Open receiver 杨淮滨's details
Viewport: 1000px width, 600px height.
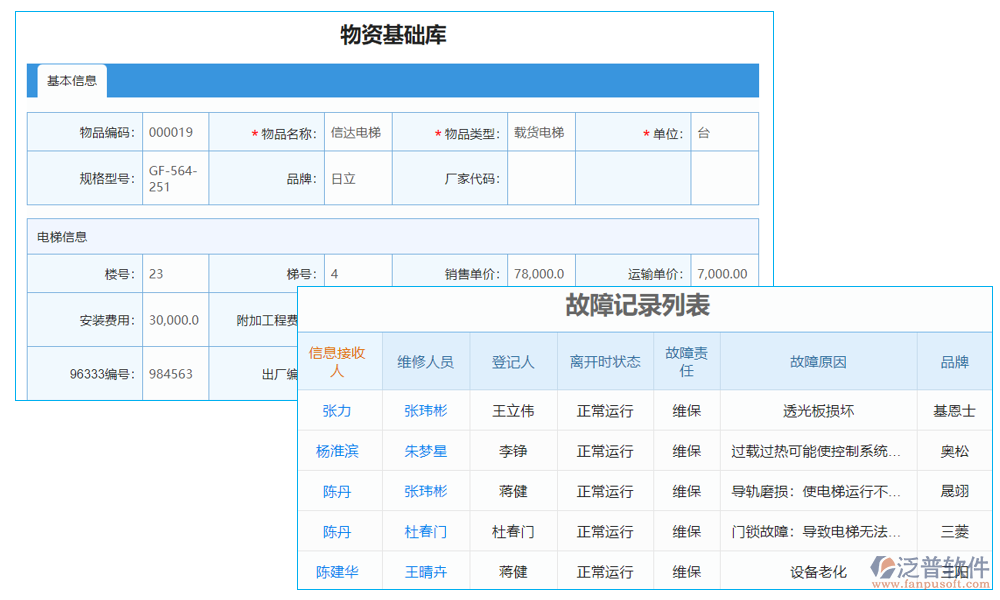click(339, 450)
